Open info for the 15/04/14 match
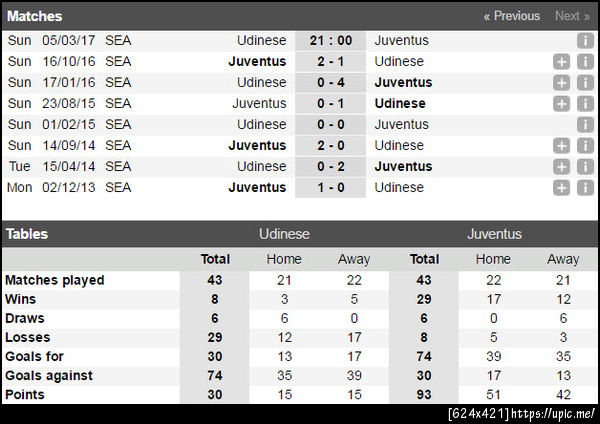 point(586,167)
